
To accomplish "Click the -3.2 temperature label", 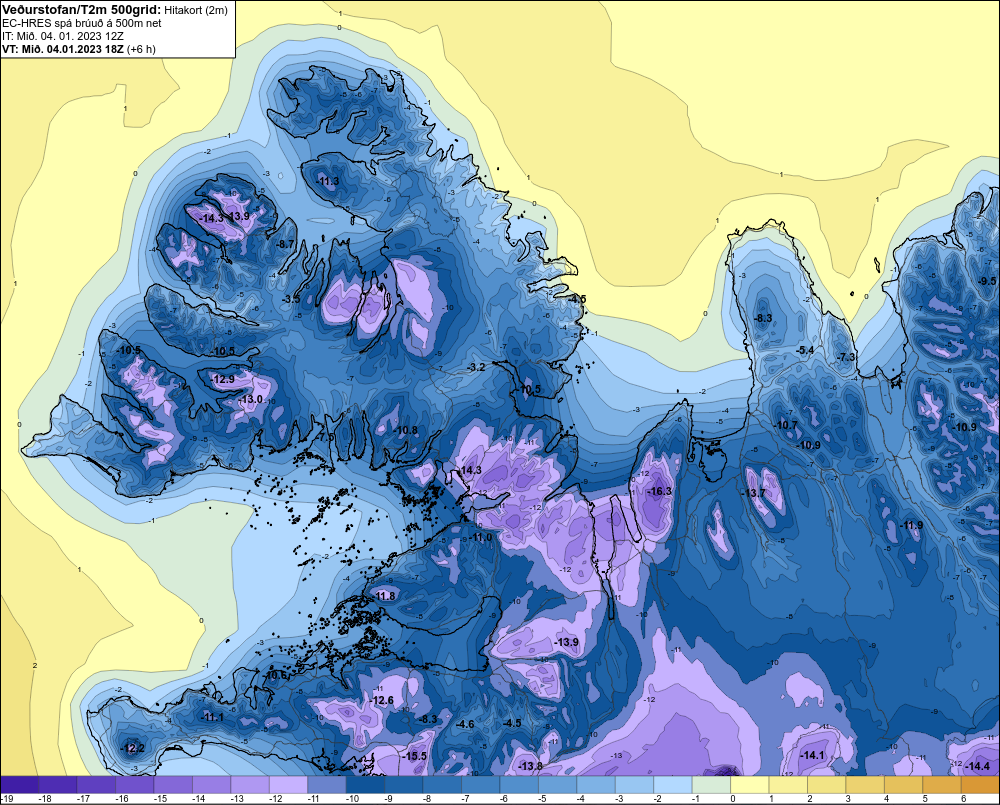I will [476, 367].
